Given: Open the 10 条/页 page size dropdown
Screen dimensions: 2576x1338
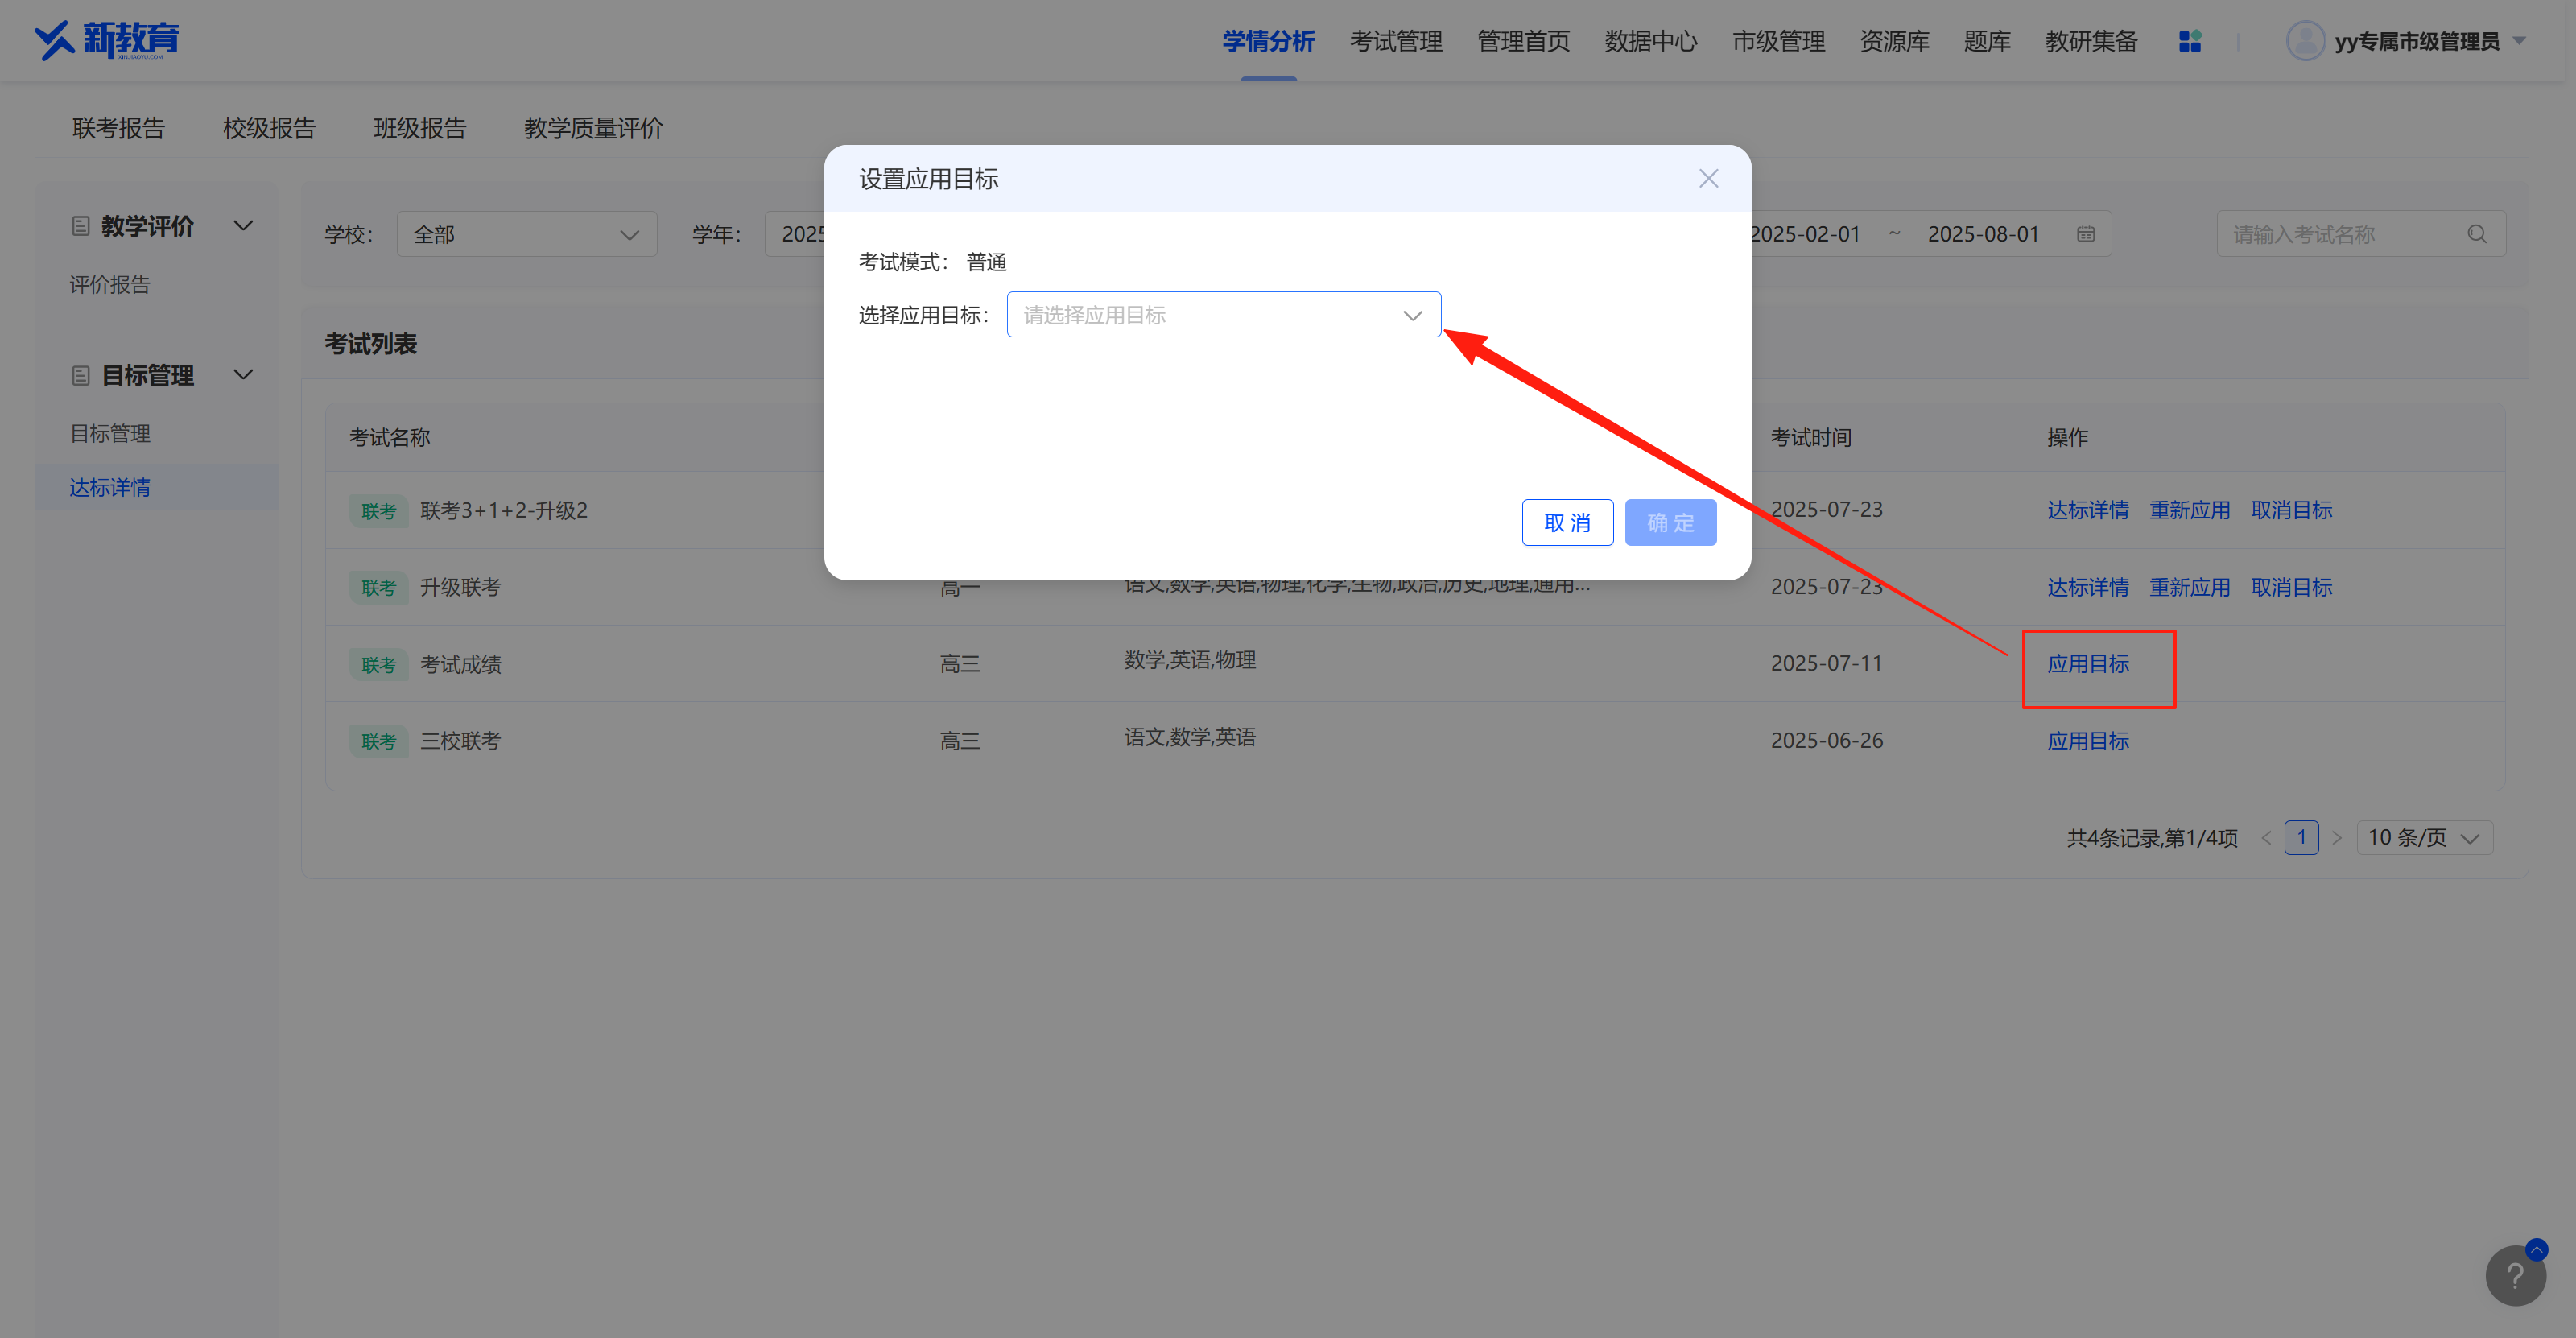Looking at the screenshot, I should click(x=2423, y=837).
